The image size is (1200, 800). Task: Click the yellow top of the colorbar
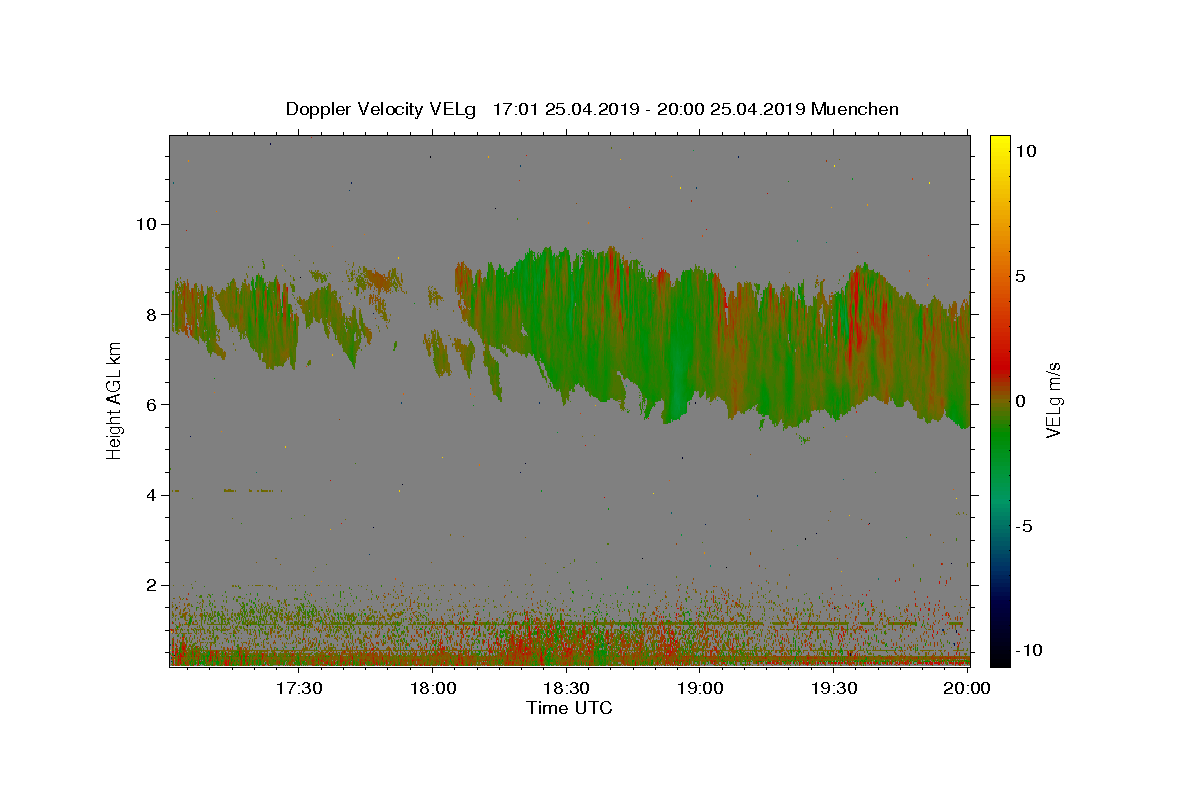pos(1000,145)
